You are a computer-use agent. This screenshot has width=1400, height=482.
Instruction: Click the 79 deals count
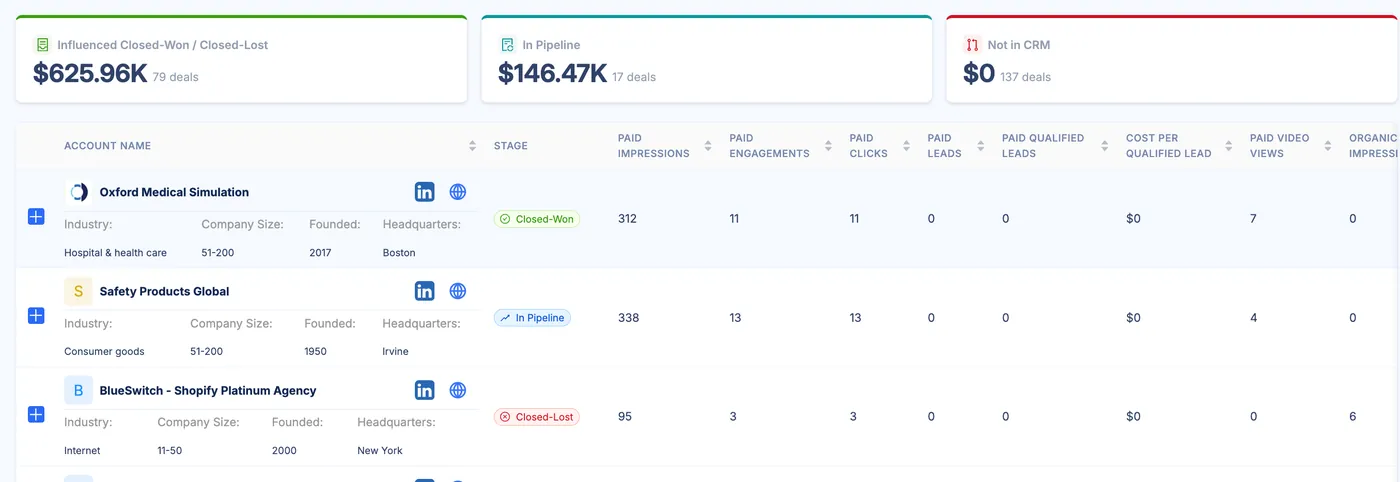click(x=175, y=77)
